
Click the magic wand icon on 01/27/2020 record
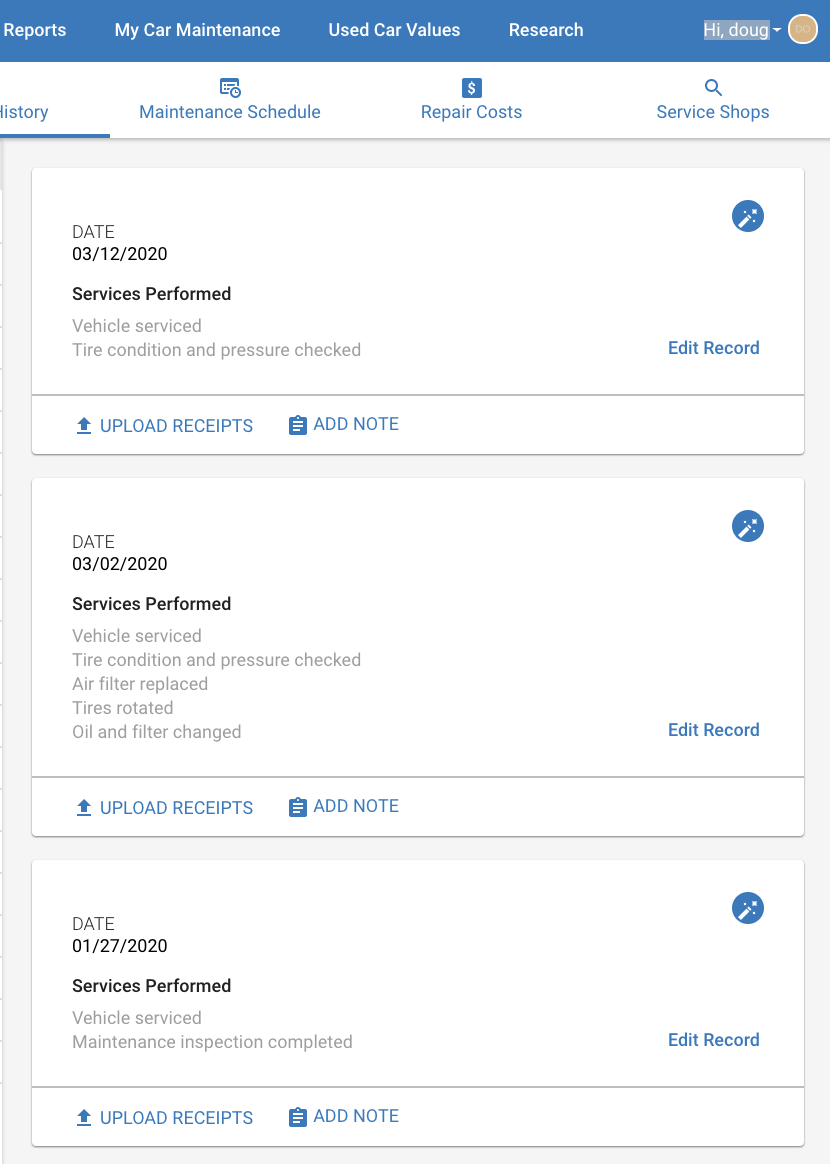click(x=748, y=908)
